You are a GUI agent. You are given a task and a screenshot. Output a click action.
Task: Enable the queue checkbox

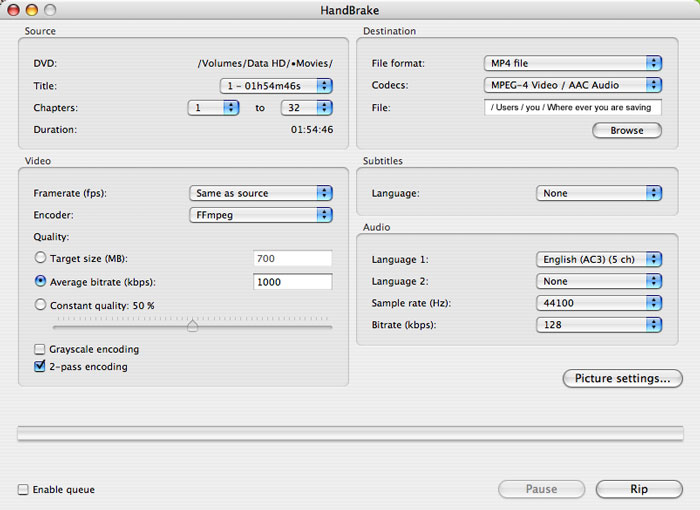click(23, 489)
